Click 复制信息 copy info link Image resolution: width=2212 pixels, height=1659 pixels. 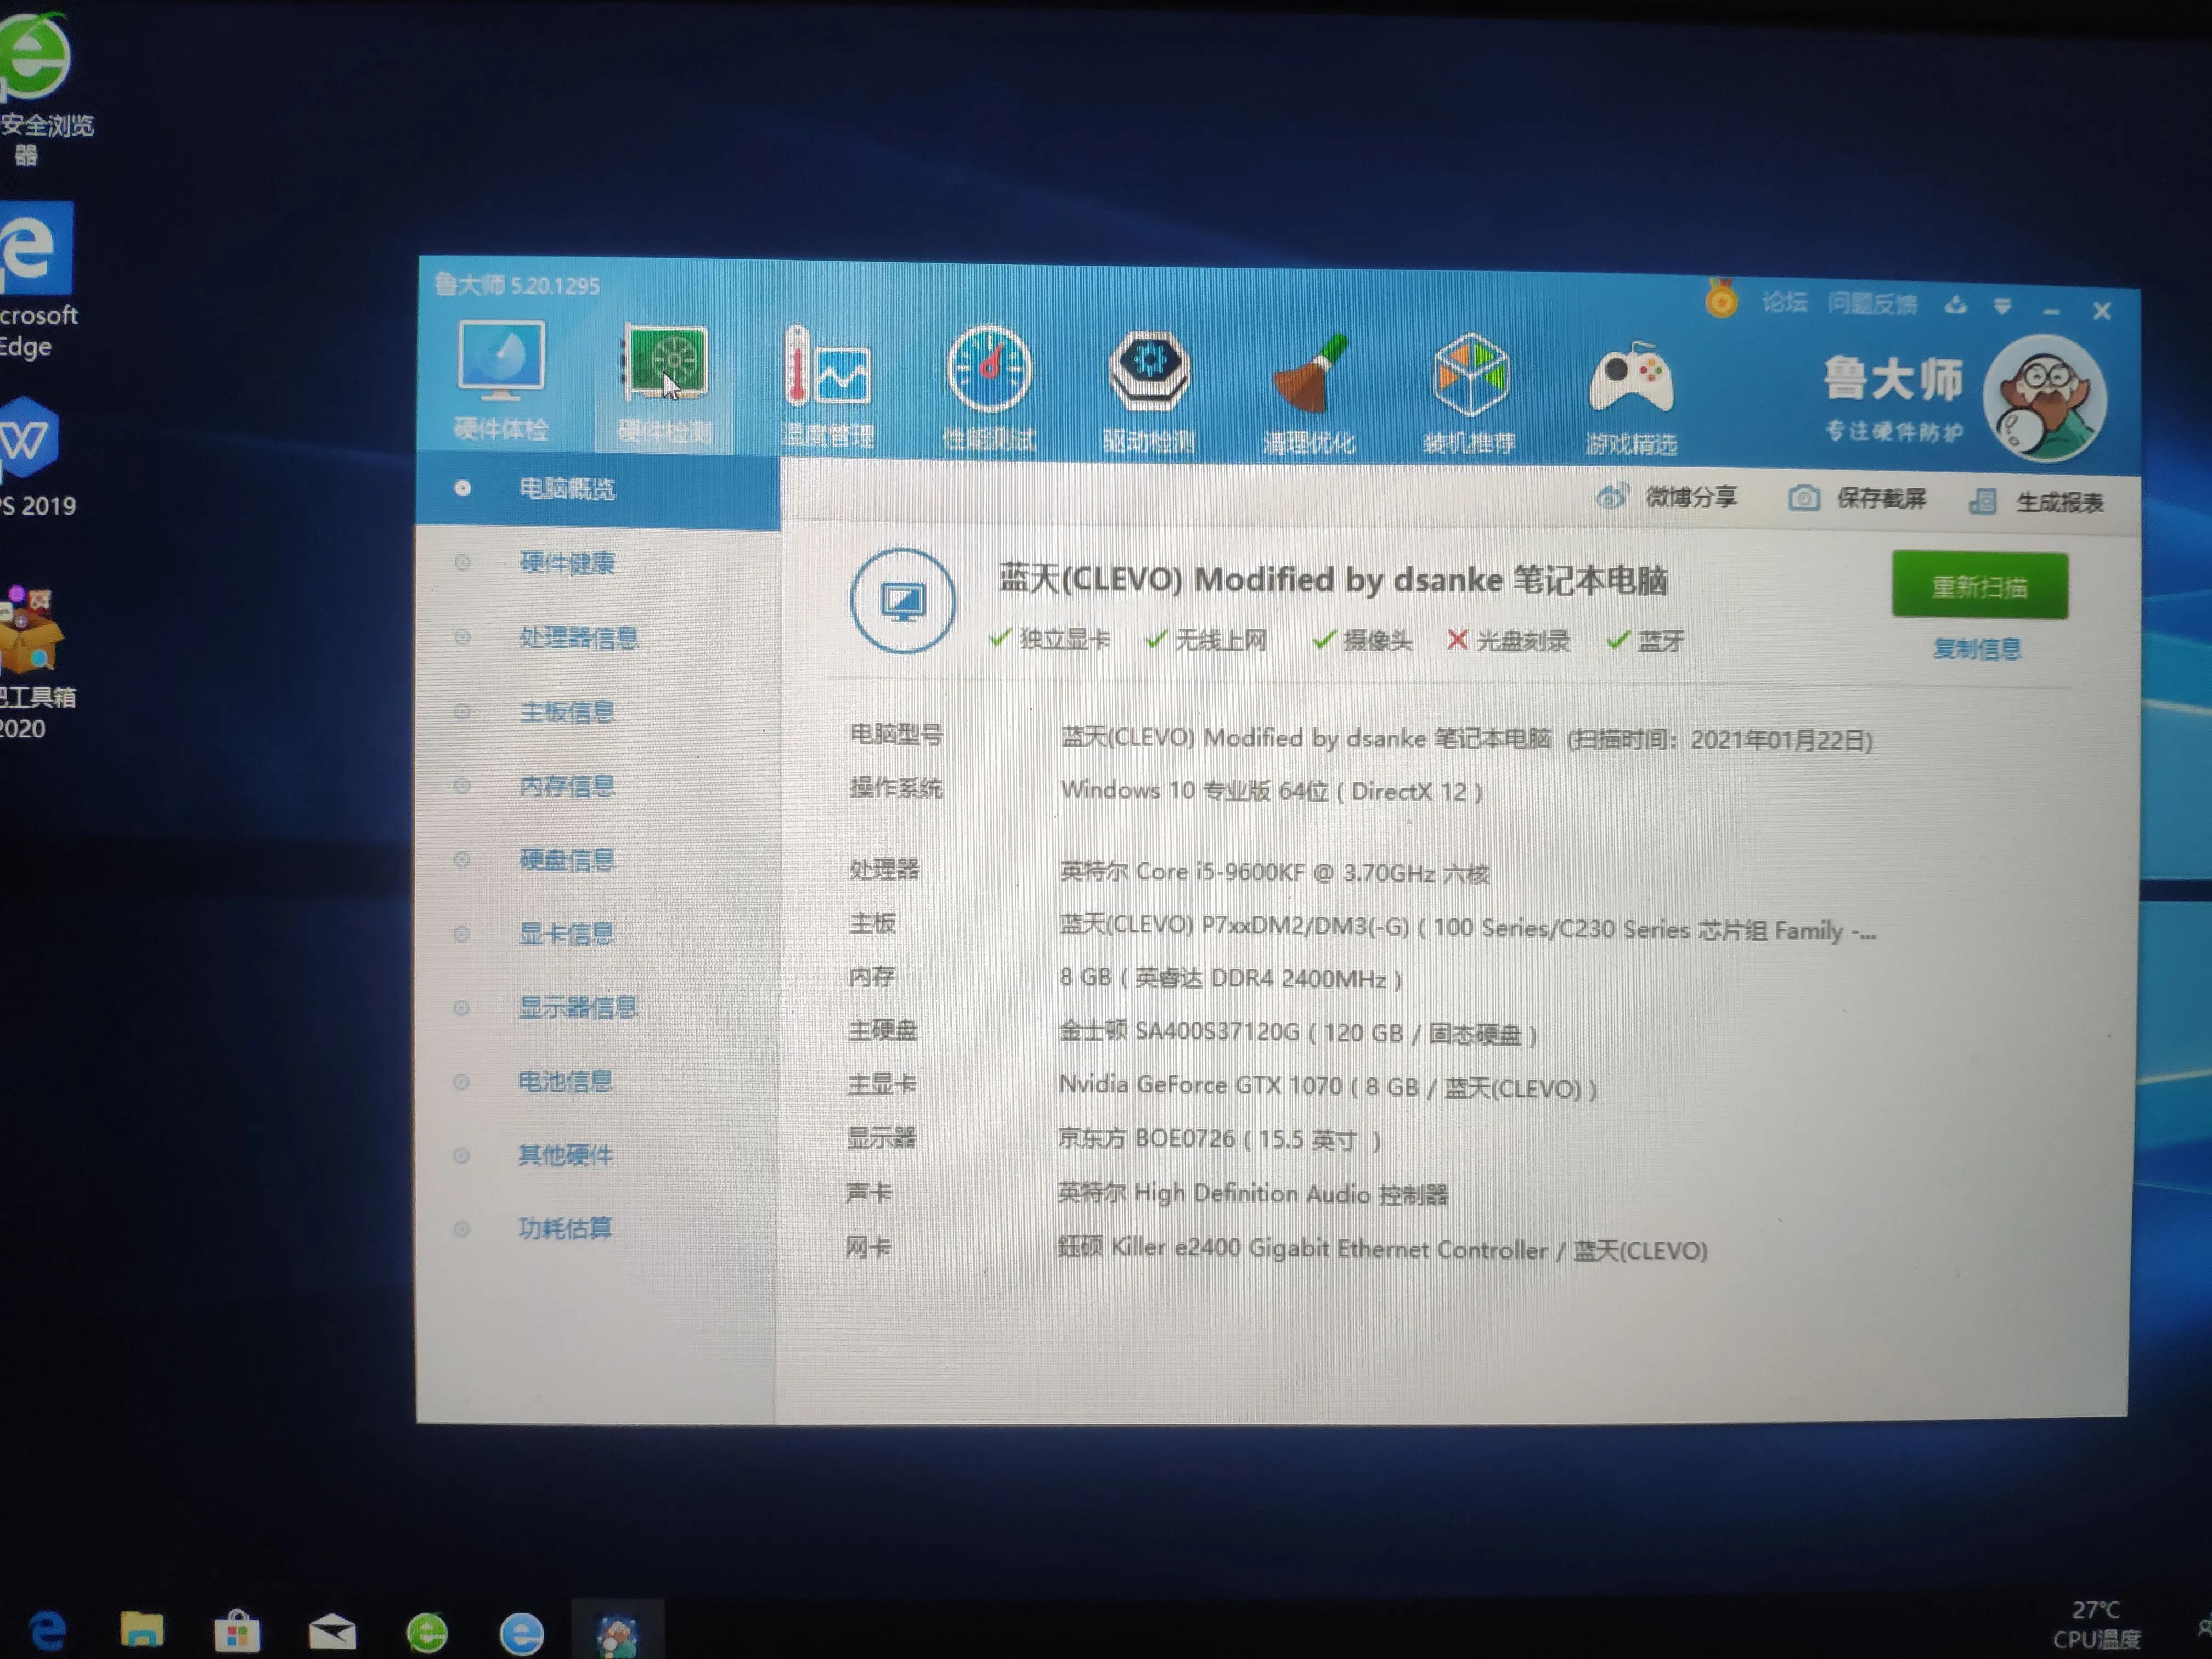[x=1976, y=648]
